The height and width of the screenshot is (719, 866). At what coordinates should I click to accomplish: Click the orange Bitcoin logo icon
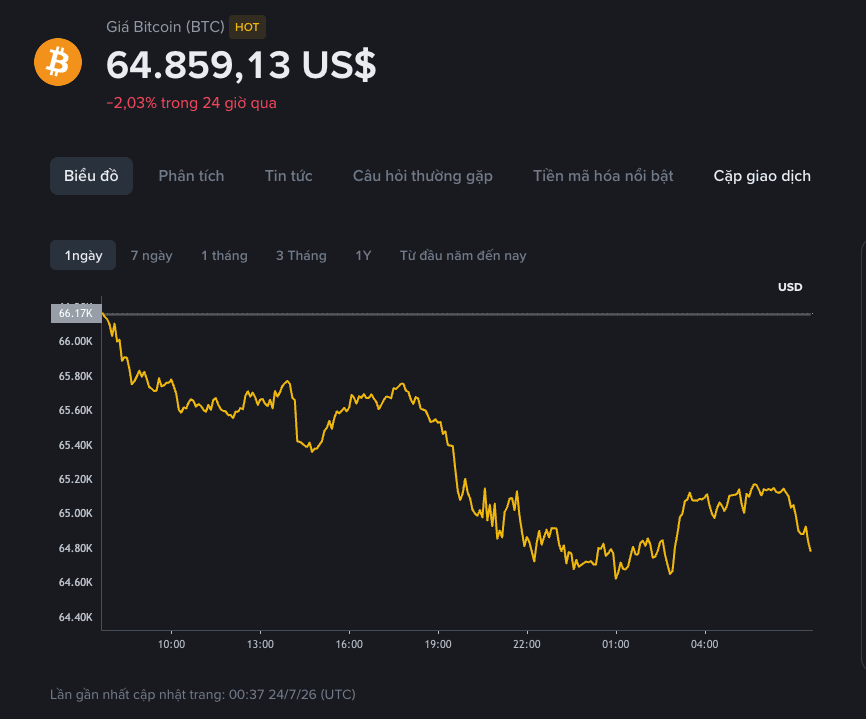(58, 62)
